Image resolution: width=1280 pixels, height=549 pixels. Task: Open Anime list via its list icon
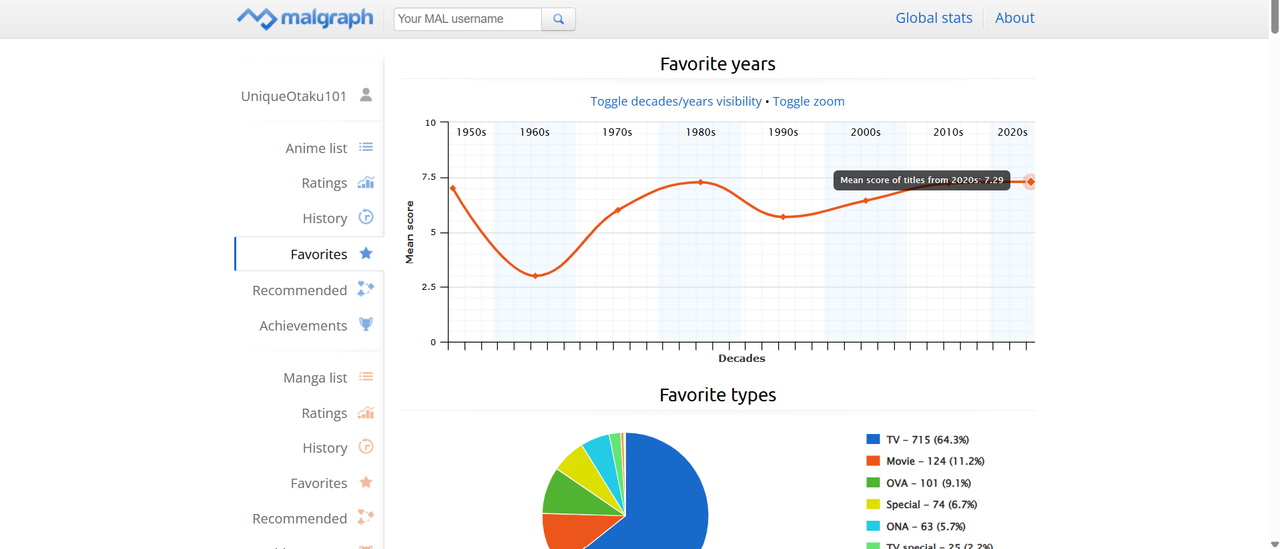point(366,147)
